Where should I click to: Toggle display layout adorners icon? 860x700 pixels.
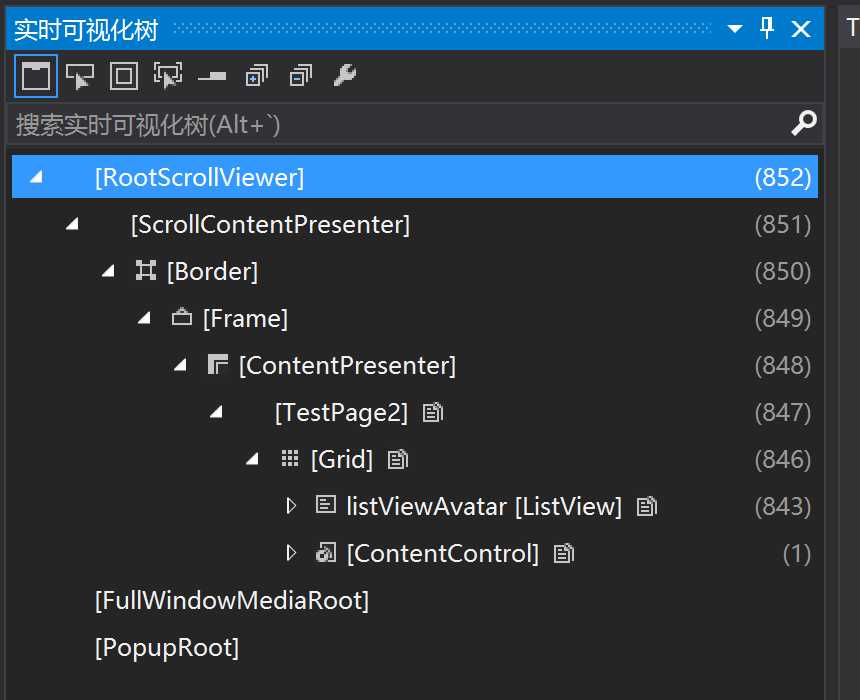(x=124, y=76)
